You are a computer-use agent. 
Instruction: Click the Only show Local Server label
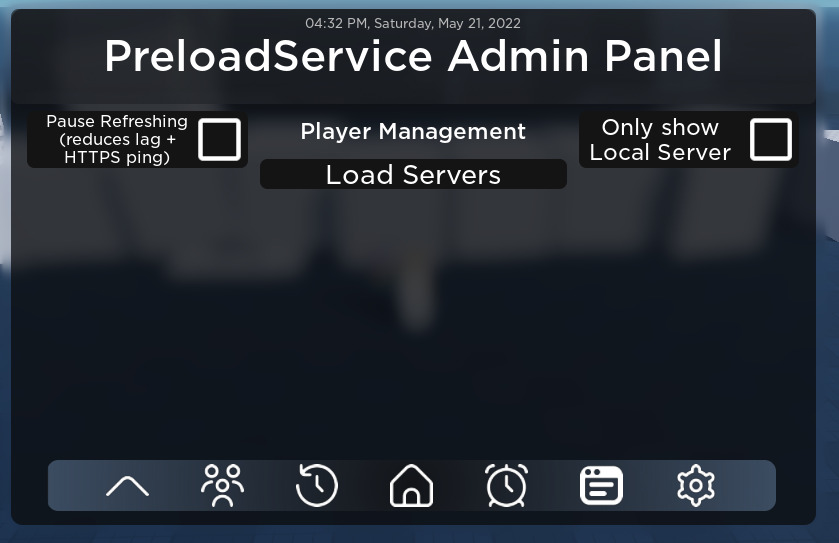click(x=660, y=140)
